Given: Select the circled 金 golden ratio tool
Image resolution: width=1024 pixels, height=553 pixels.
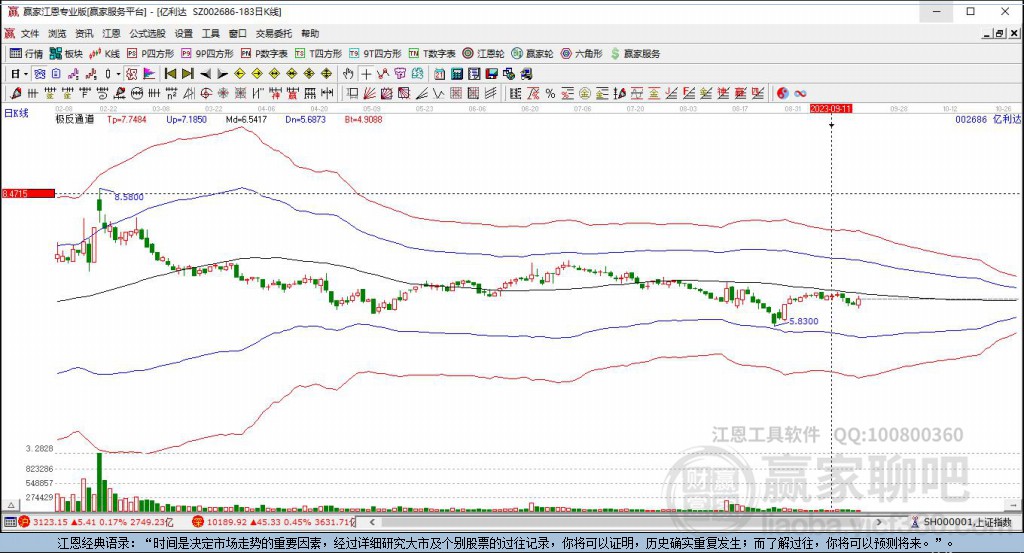Looking at the screenshot, I should (x=584, y=93).
